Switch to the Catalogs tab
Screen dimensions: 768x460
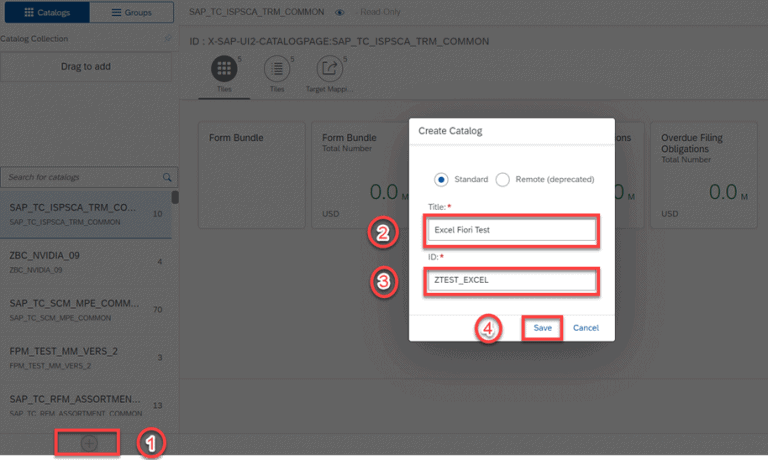(x=45, y=12)
